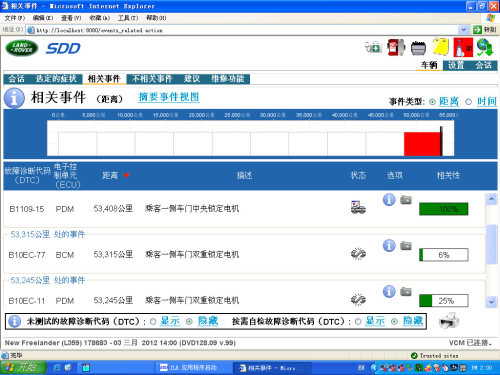This screenshot has width=500, height=375.
Task: Select 隐藏 for on-demand self-test DTC
Action: coord(394,322)
